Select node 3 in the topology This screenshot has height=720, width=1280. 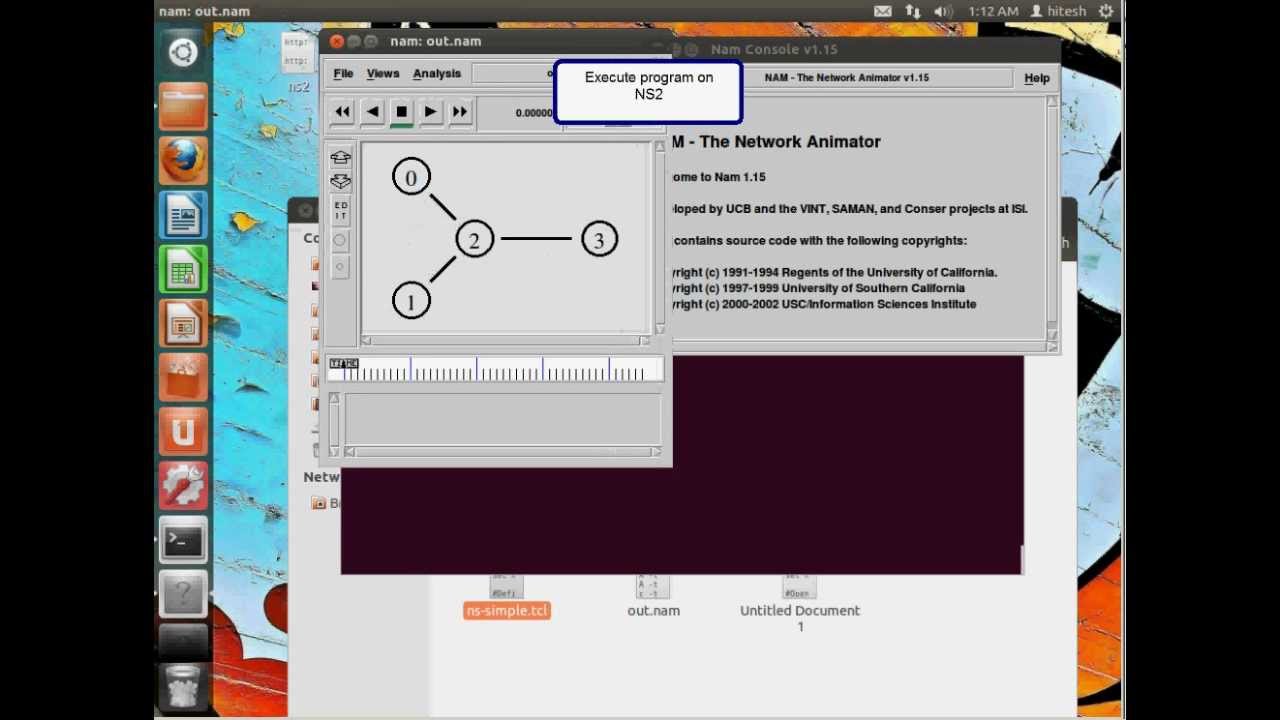tap(599, 239)
